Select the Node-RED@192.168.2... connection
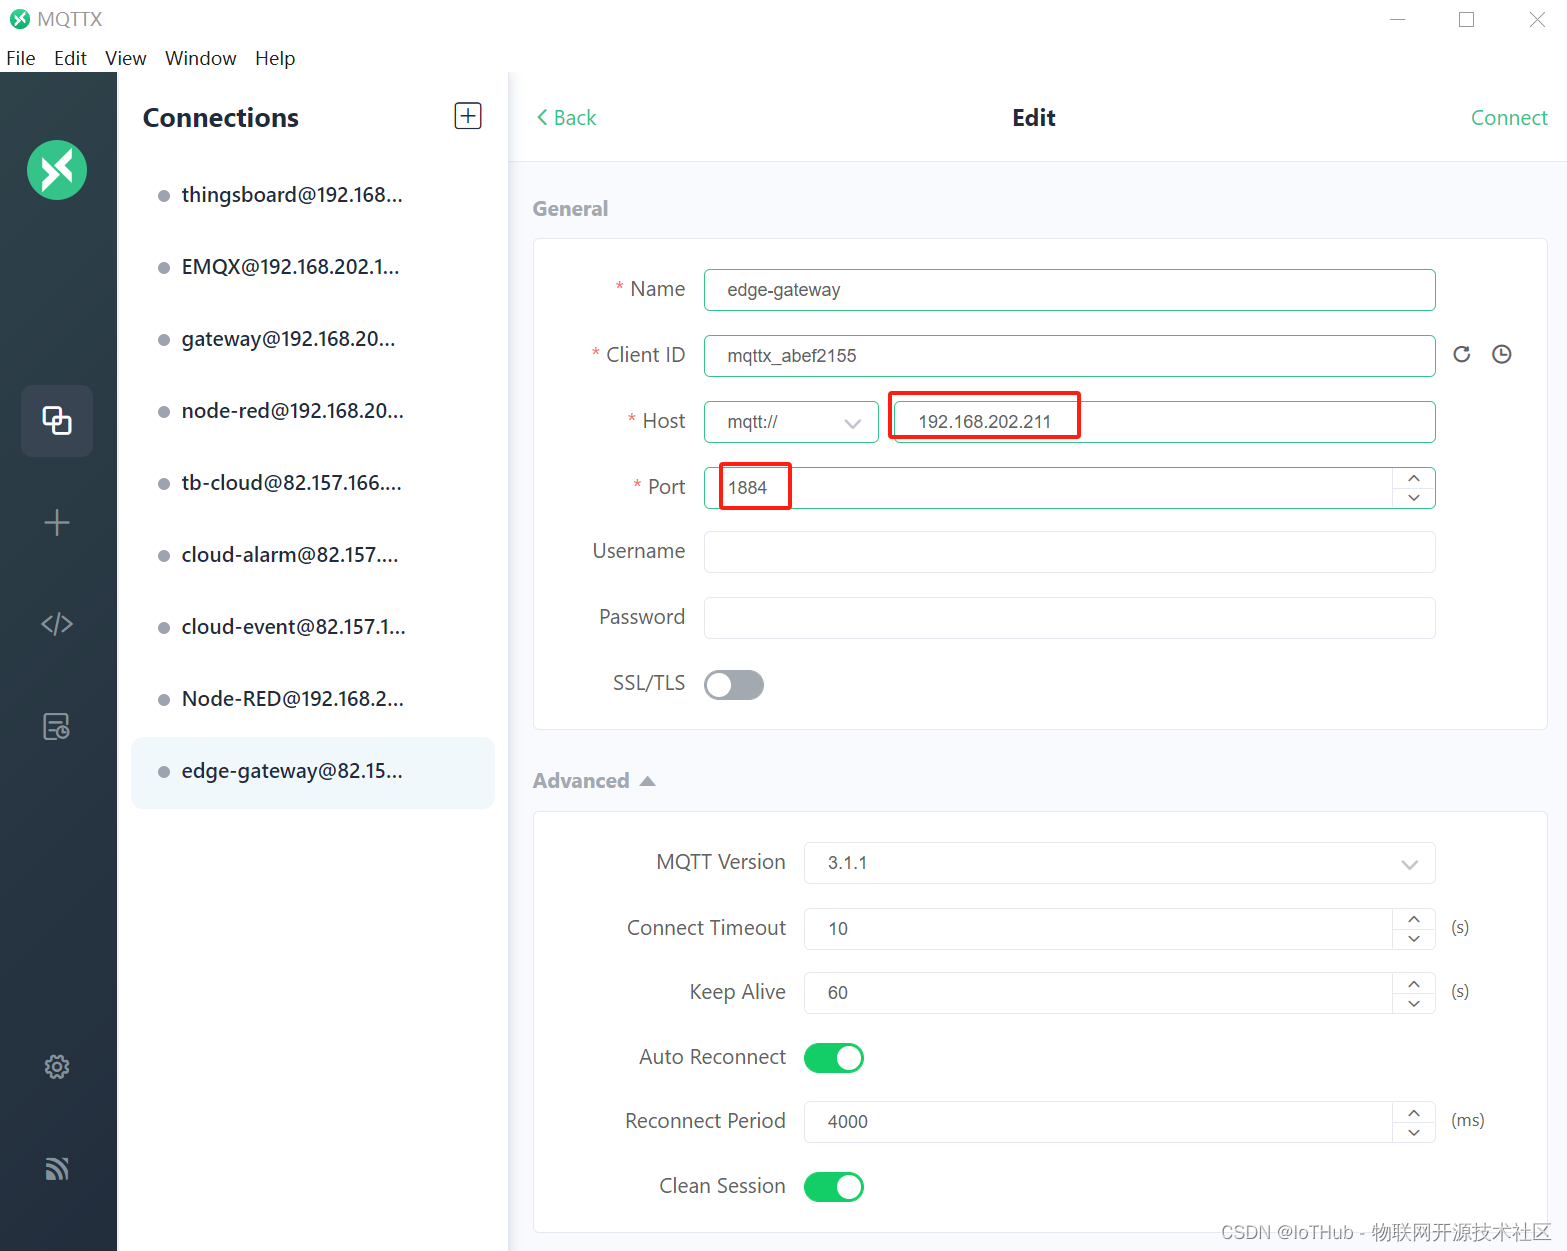Viewport: 1567px width, 1251px height. (313, 699)
